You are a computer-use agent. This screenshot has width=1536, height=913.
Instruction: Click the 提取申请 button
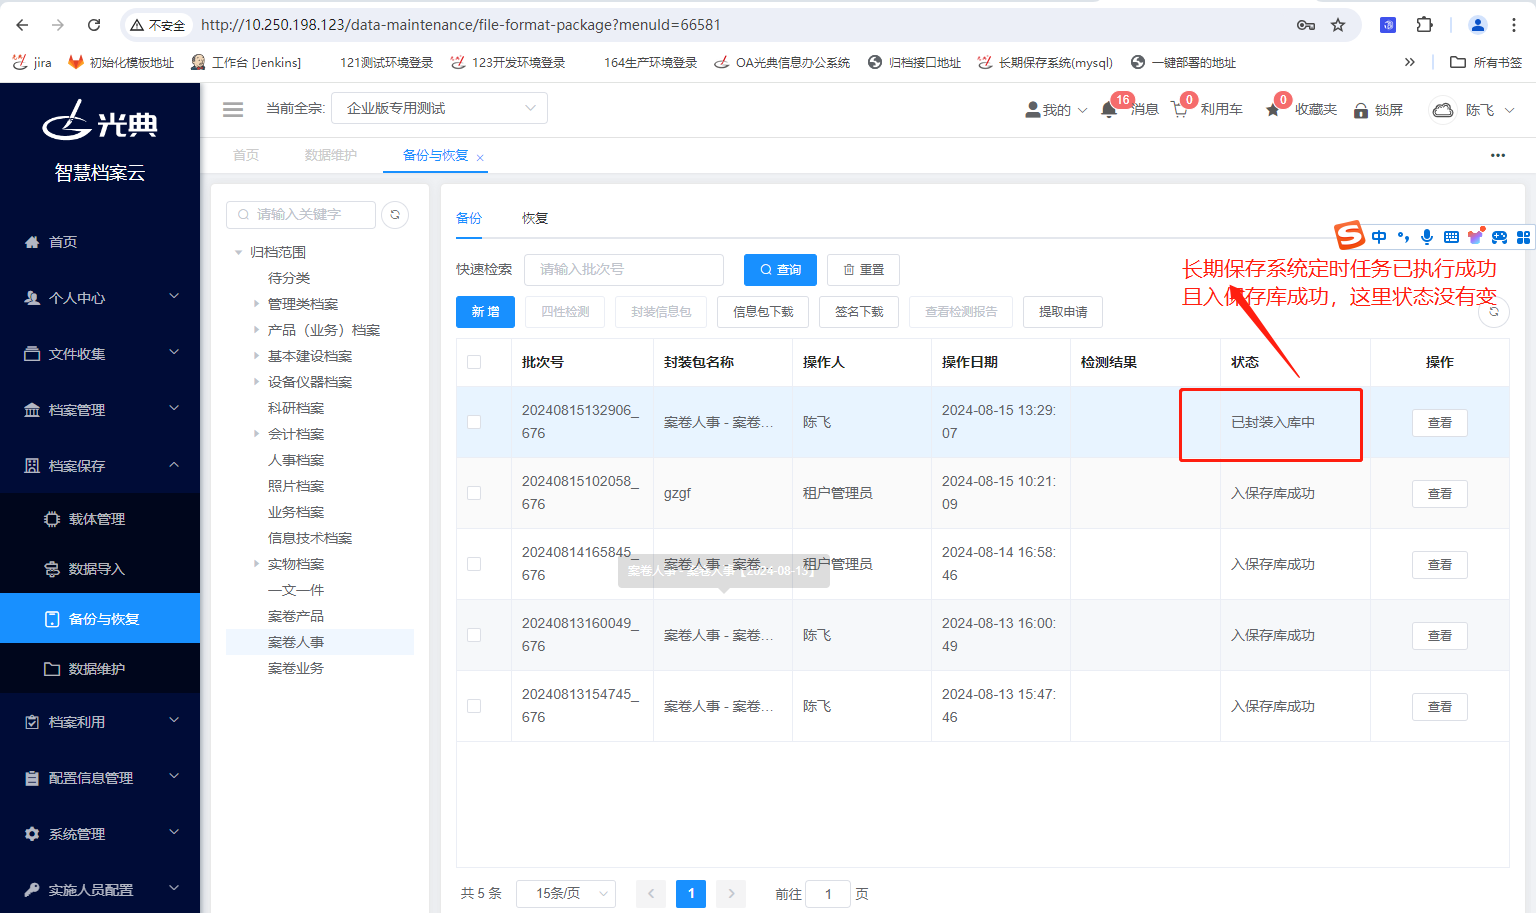1063,312
